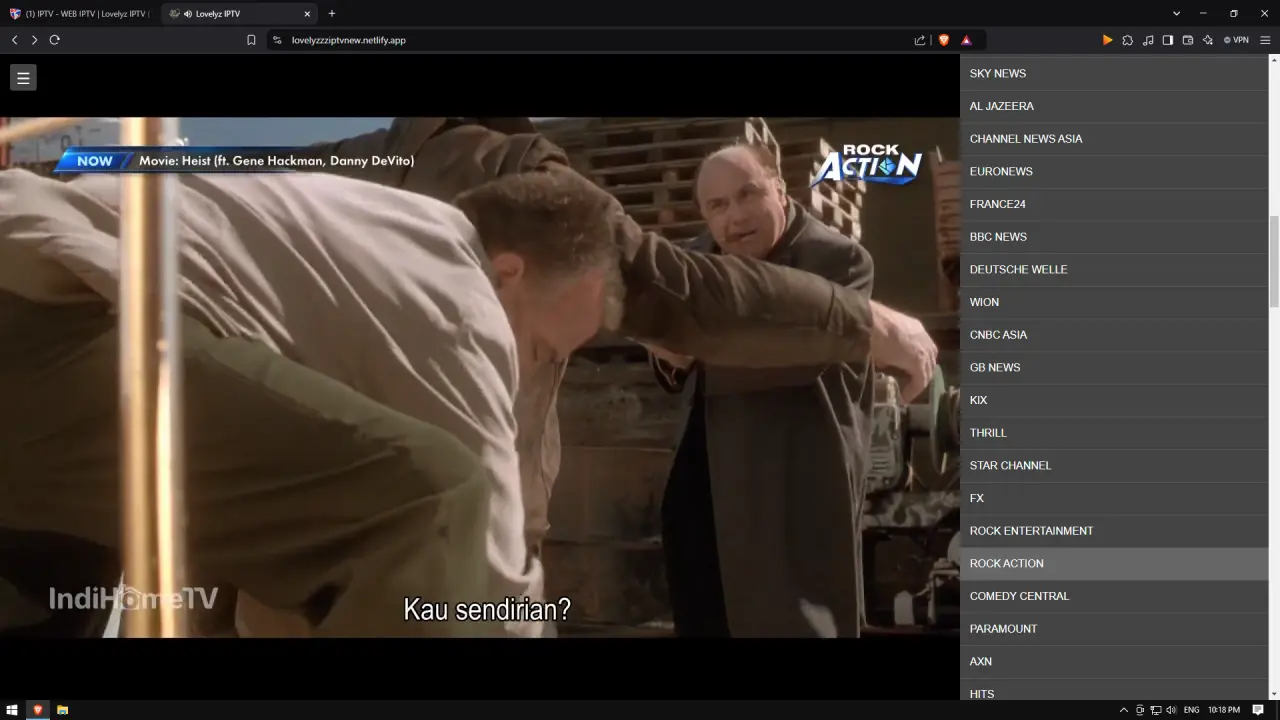The width and height of the screenshot is (1280, 720).
Task: Select the AL JAZEERA channel
Action: [1114, 106]
